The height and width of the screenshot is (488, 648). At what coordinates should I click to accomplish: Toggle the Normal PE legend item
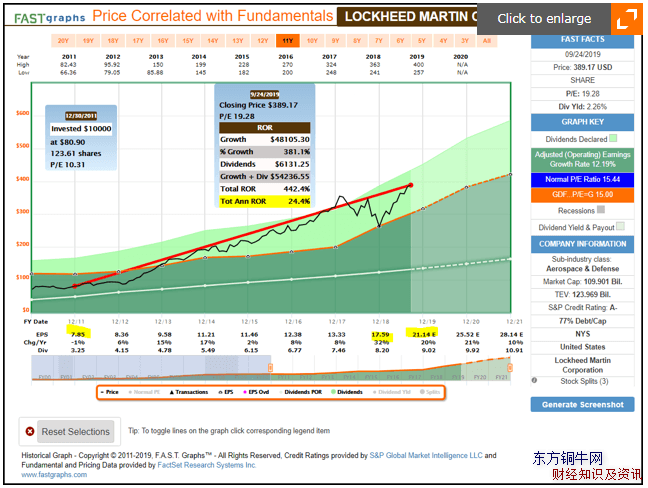coord(144,392)
